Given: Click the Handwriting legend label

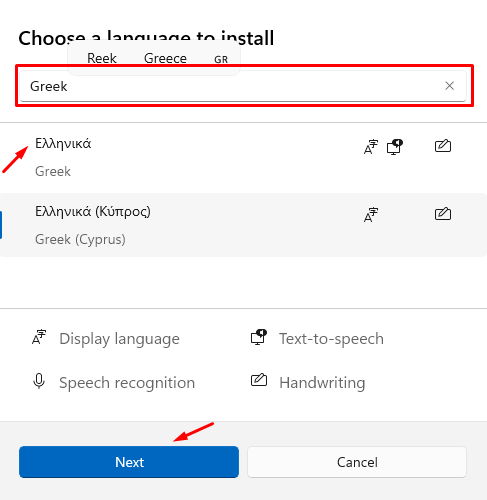Looking at the screenshot, I should tap(322, 383).
